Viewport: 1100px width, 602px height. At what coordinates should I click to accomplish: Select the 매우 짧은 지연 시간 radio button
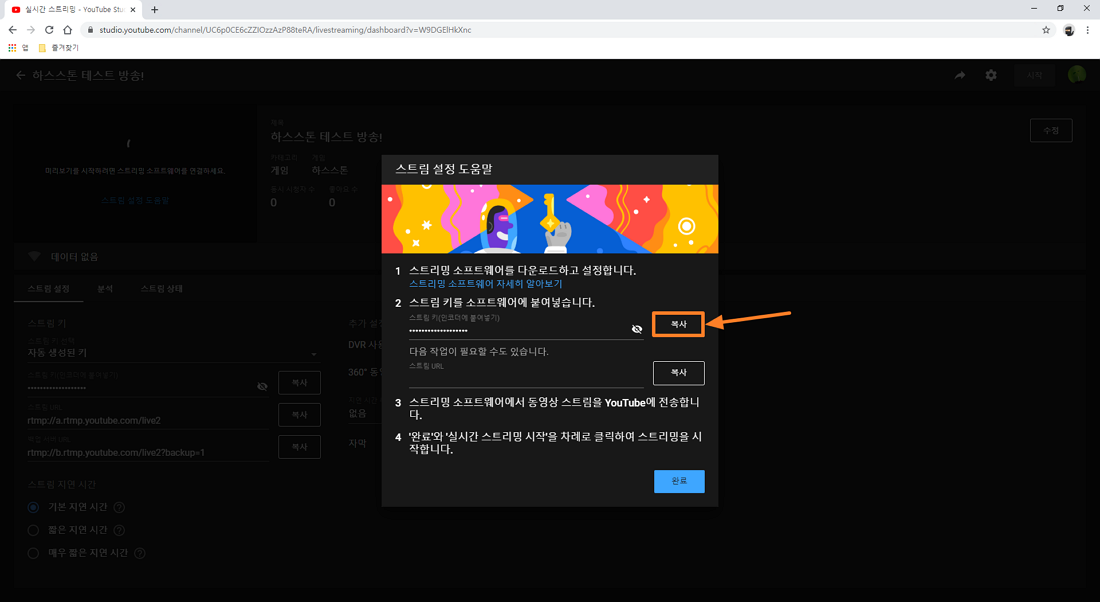(x=33, y=554)
